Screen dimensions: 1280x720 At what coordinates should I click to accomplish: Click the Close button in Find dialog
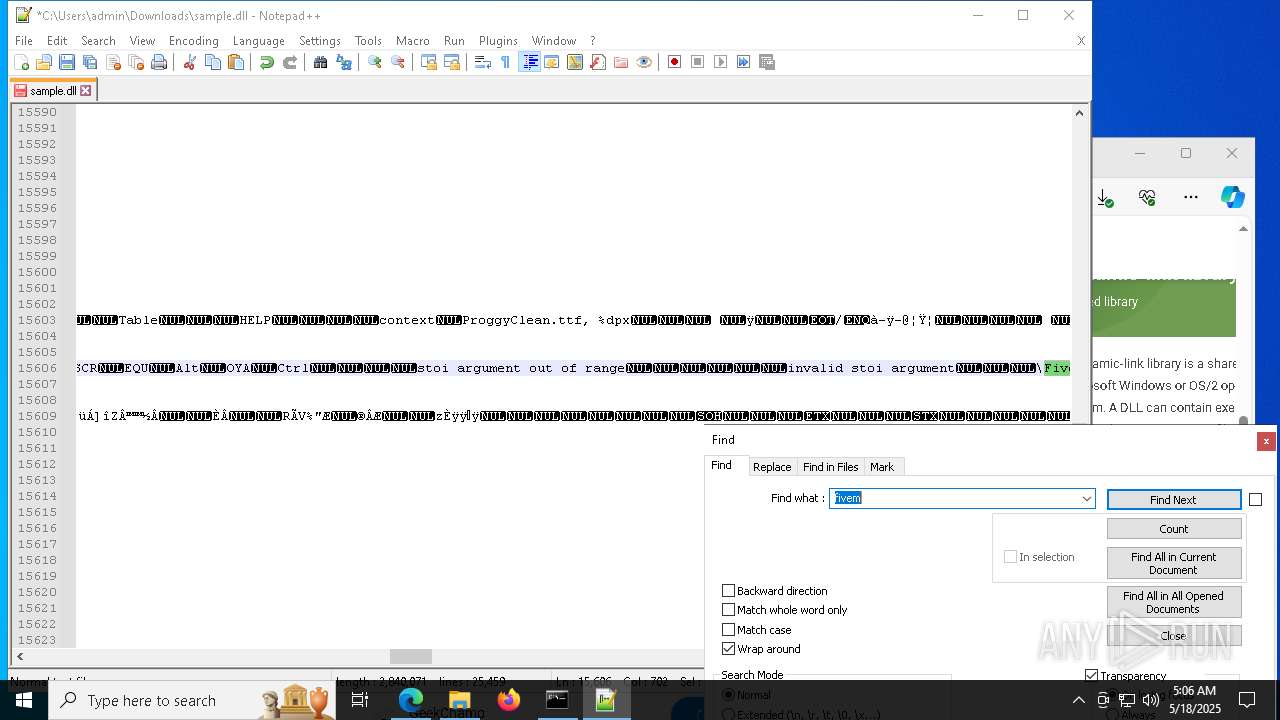point(1174,636)
